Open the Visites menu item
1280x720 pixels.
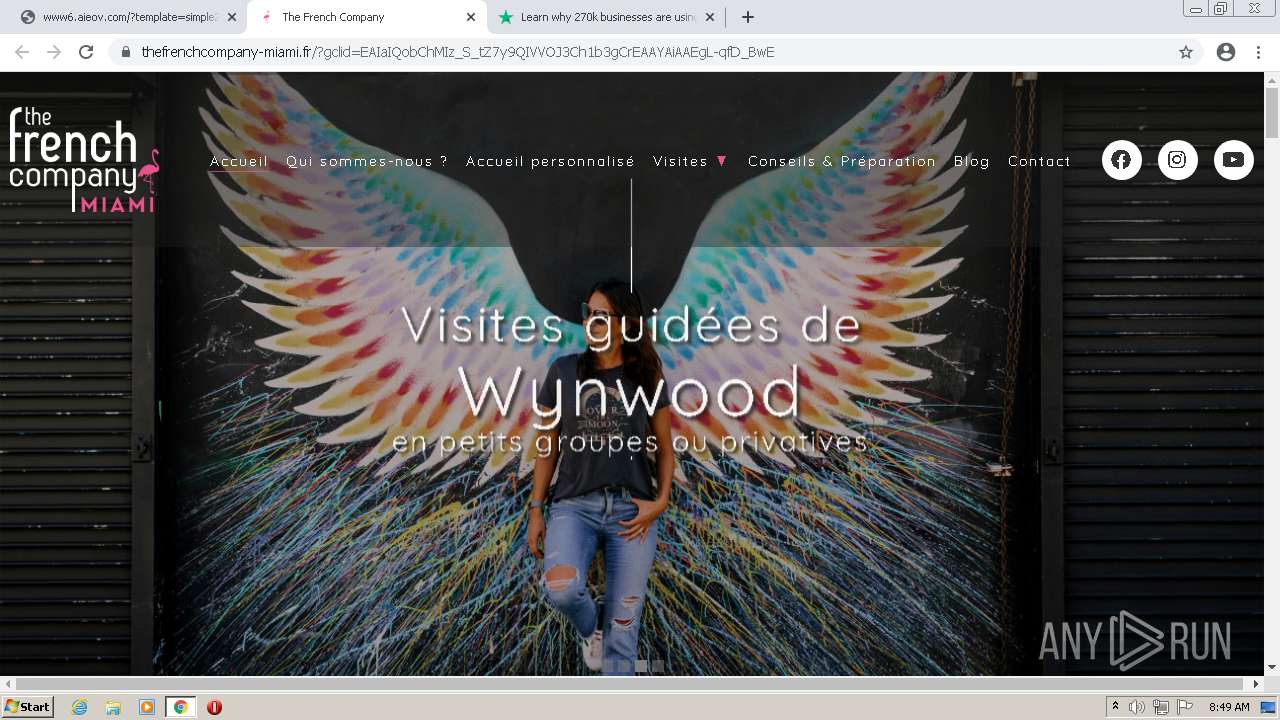(680, 161)
